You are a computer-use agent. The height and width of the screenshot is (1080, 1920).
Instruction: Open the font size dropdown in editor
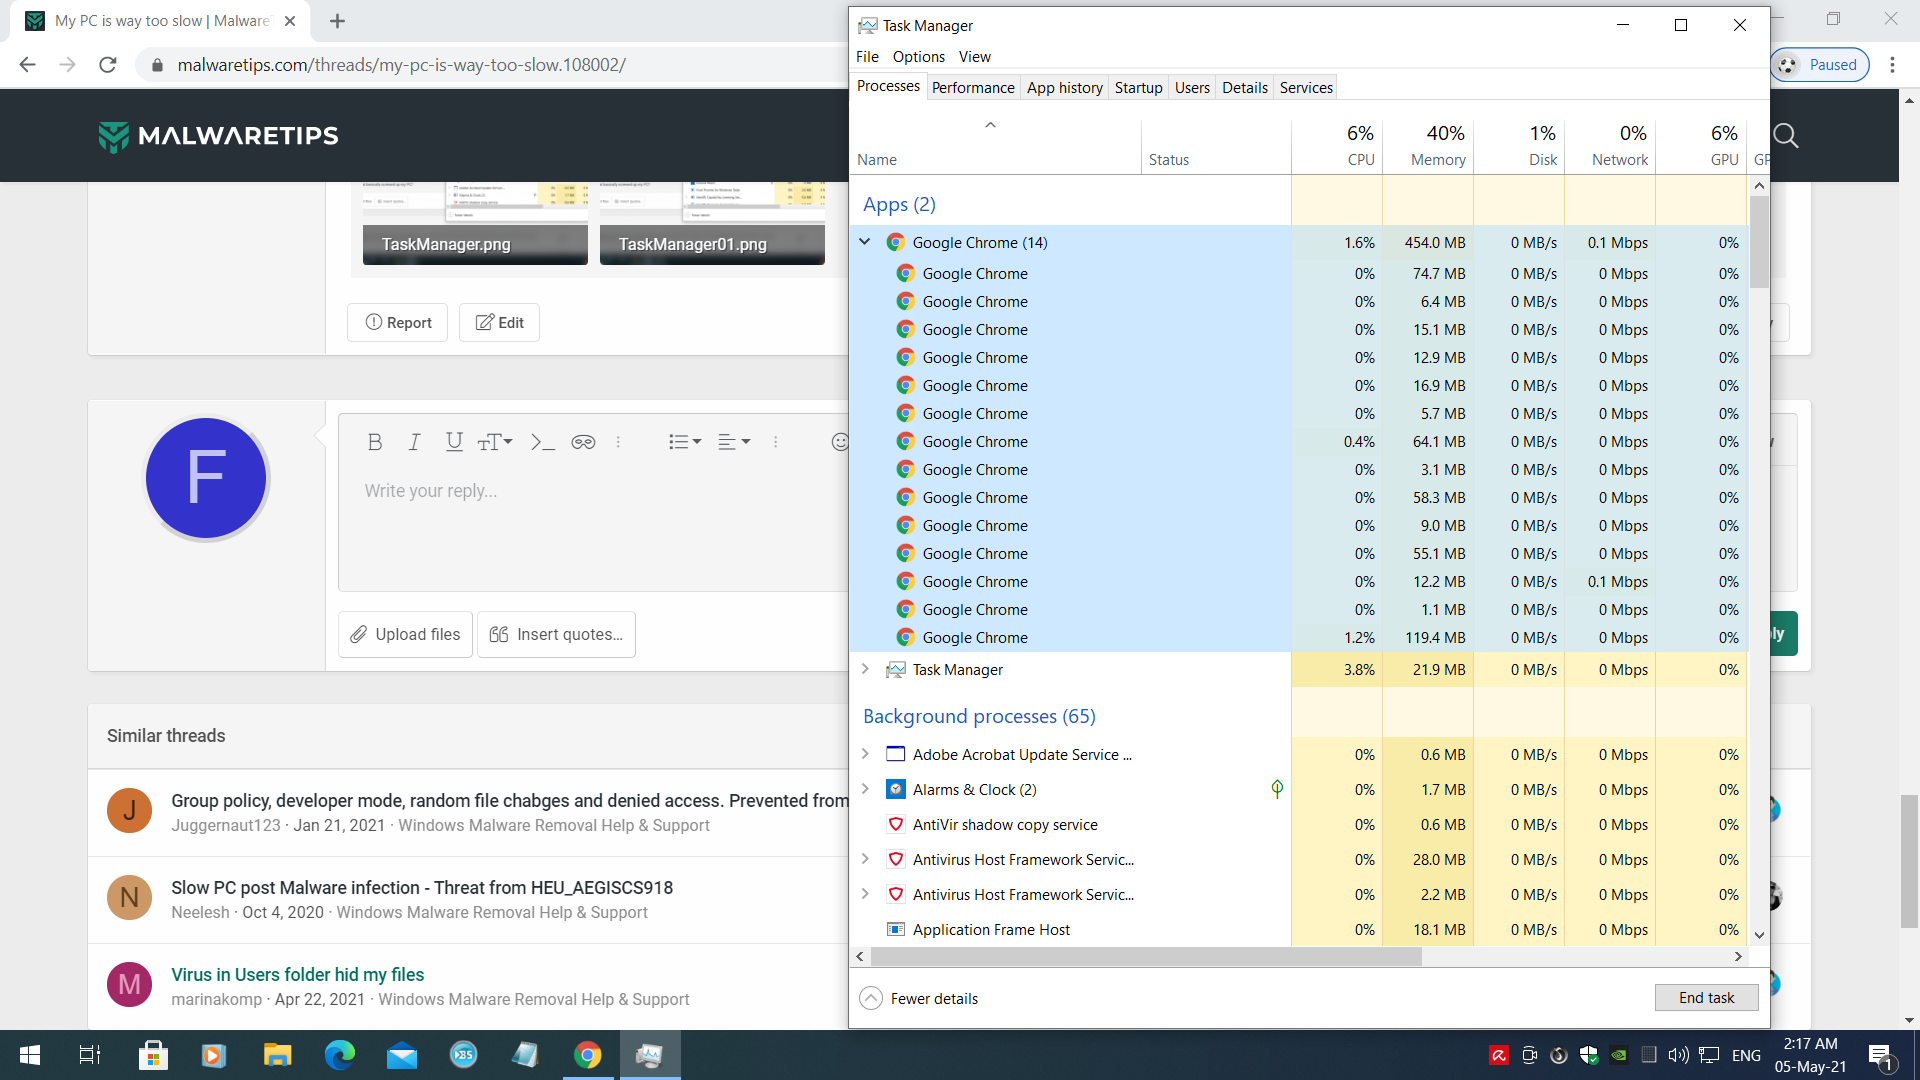coord(495,442)
